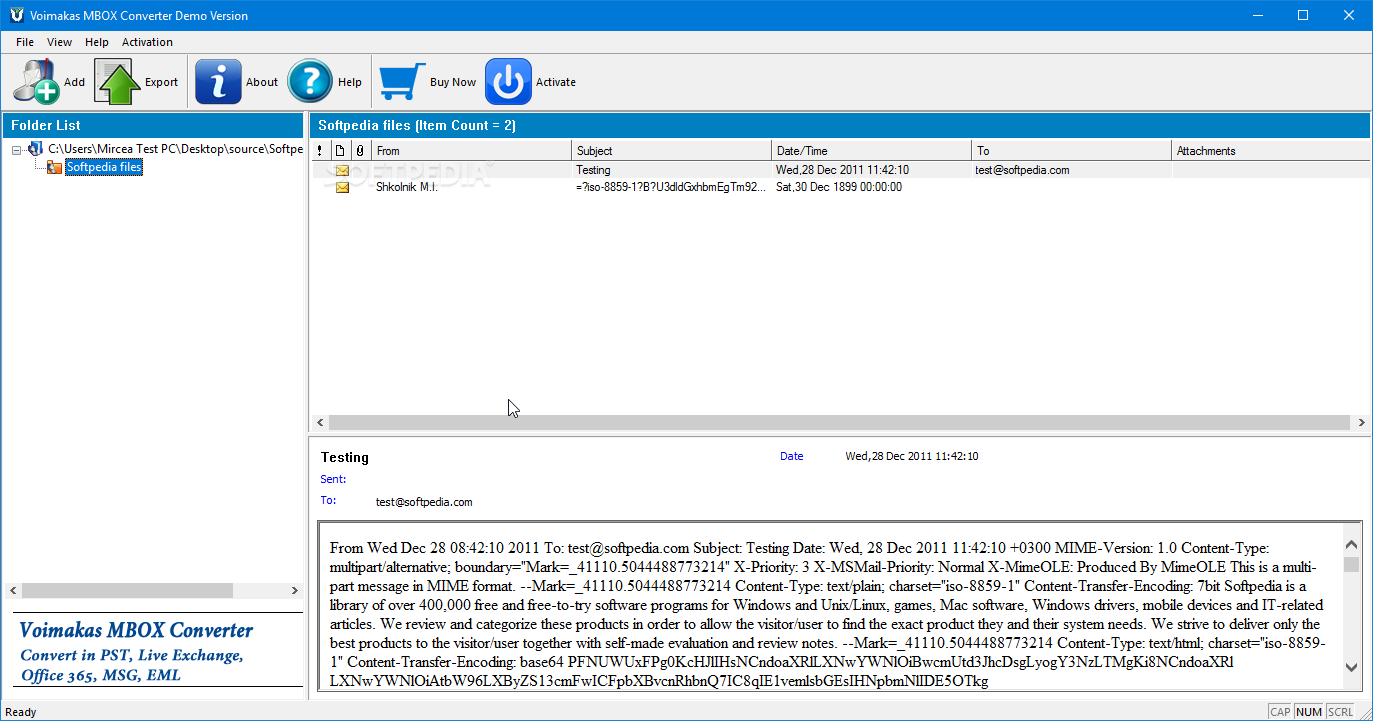
Task: Select the Softpedia files tree item
Action: click(x=104, y=167)
